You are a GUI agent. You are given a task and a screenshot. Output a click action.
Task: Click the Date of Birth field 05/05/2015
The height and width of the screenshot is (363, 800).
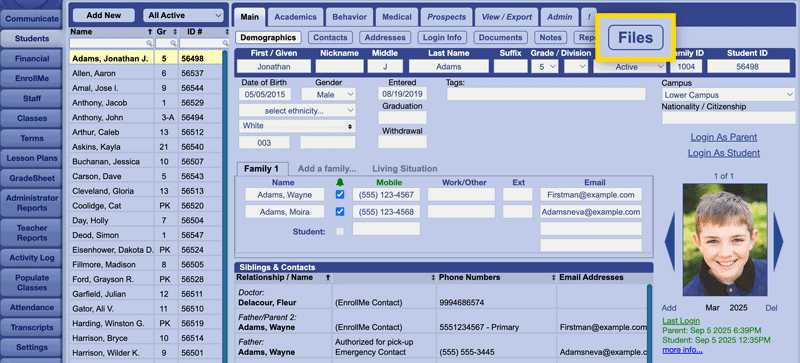coord(265,94)
